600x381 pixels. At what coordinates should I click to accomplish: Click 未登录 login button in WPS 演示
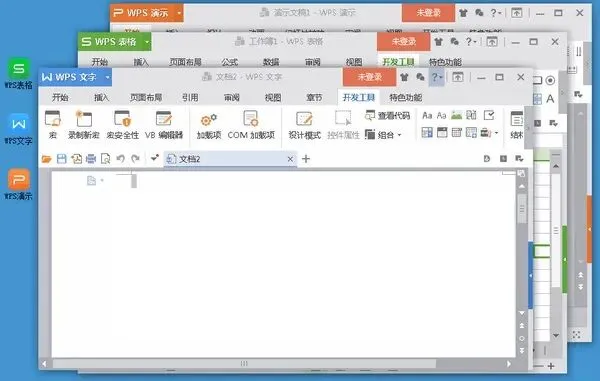(429, 13)
